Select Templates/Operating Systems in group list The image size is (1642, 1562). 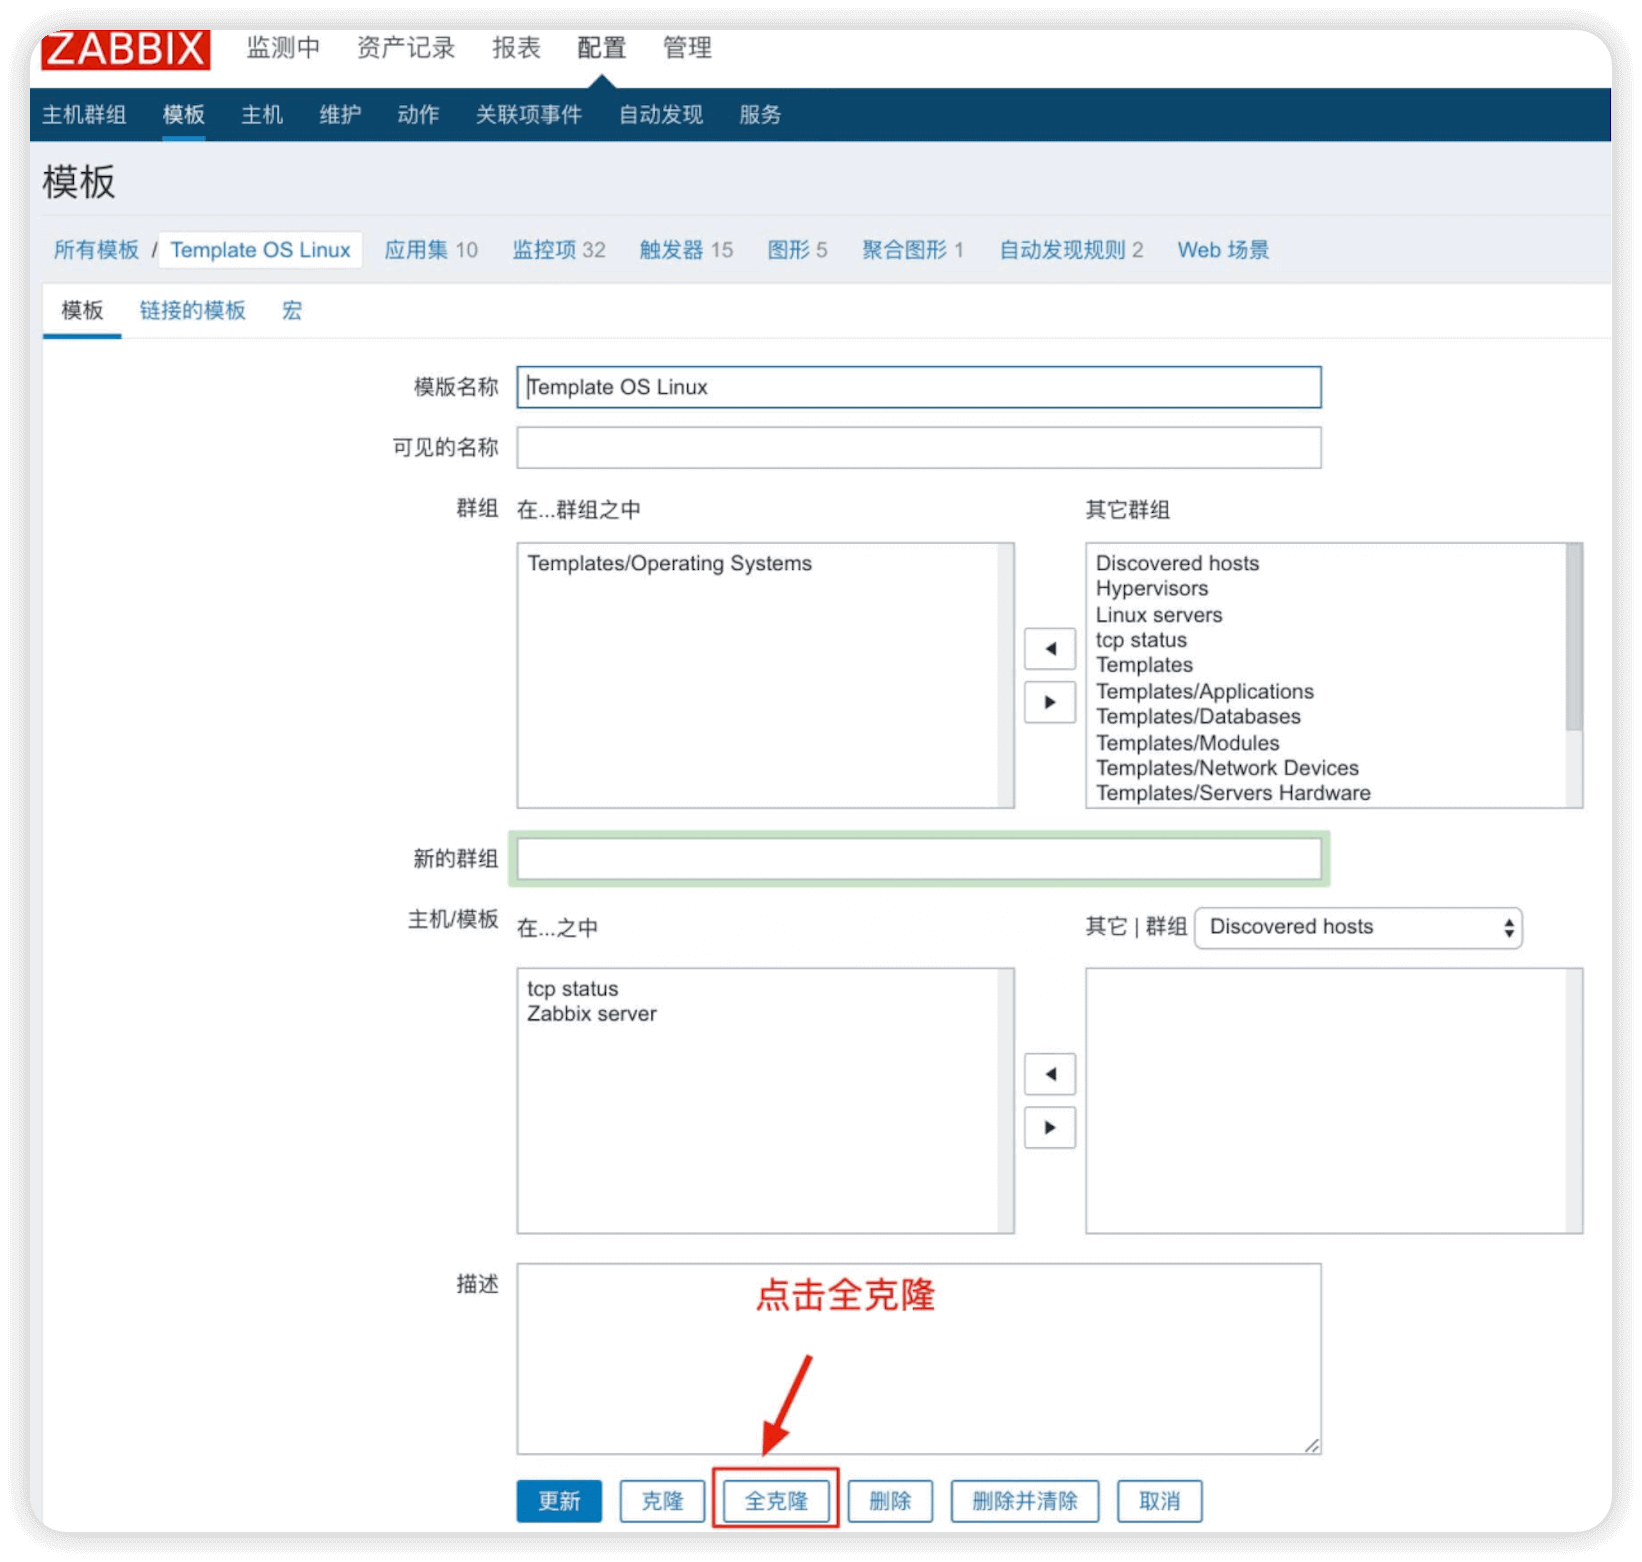(x=669, y=563)
